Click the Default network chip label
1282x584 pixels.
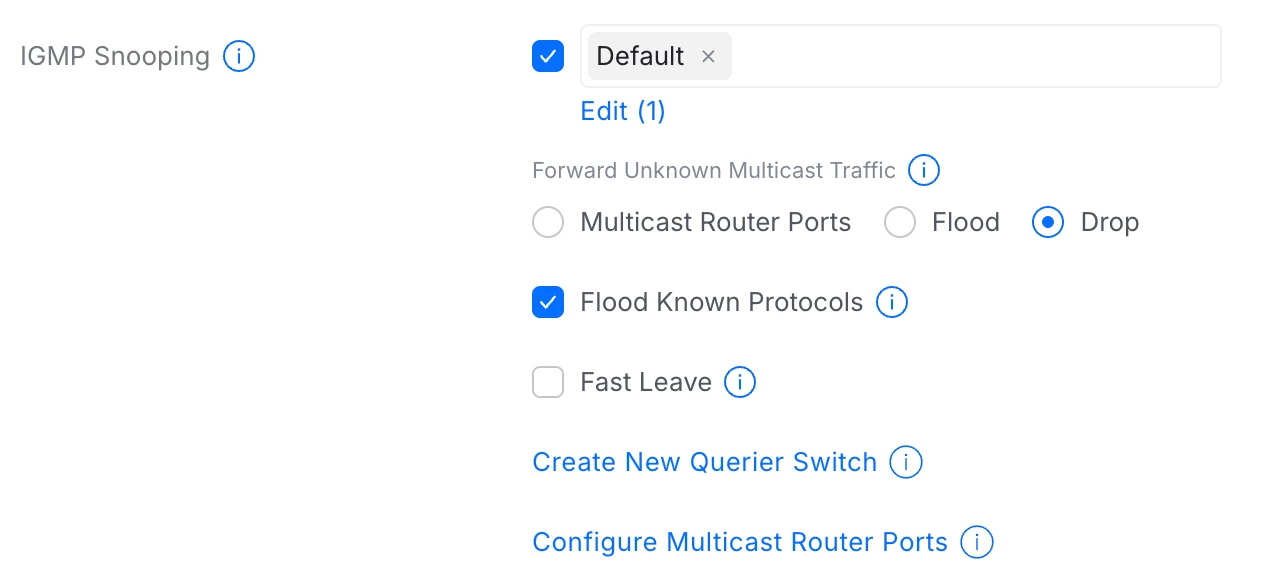click(x=640, y=56)
